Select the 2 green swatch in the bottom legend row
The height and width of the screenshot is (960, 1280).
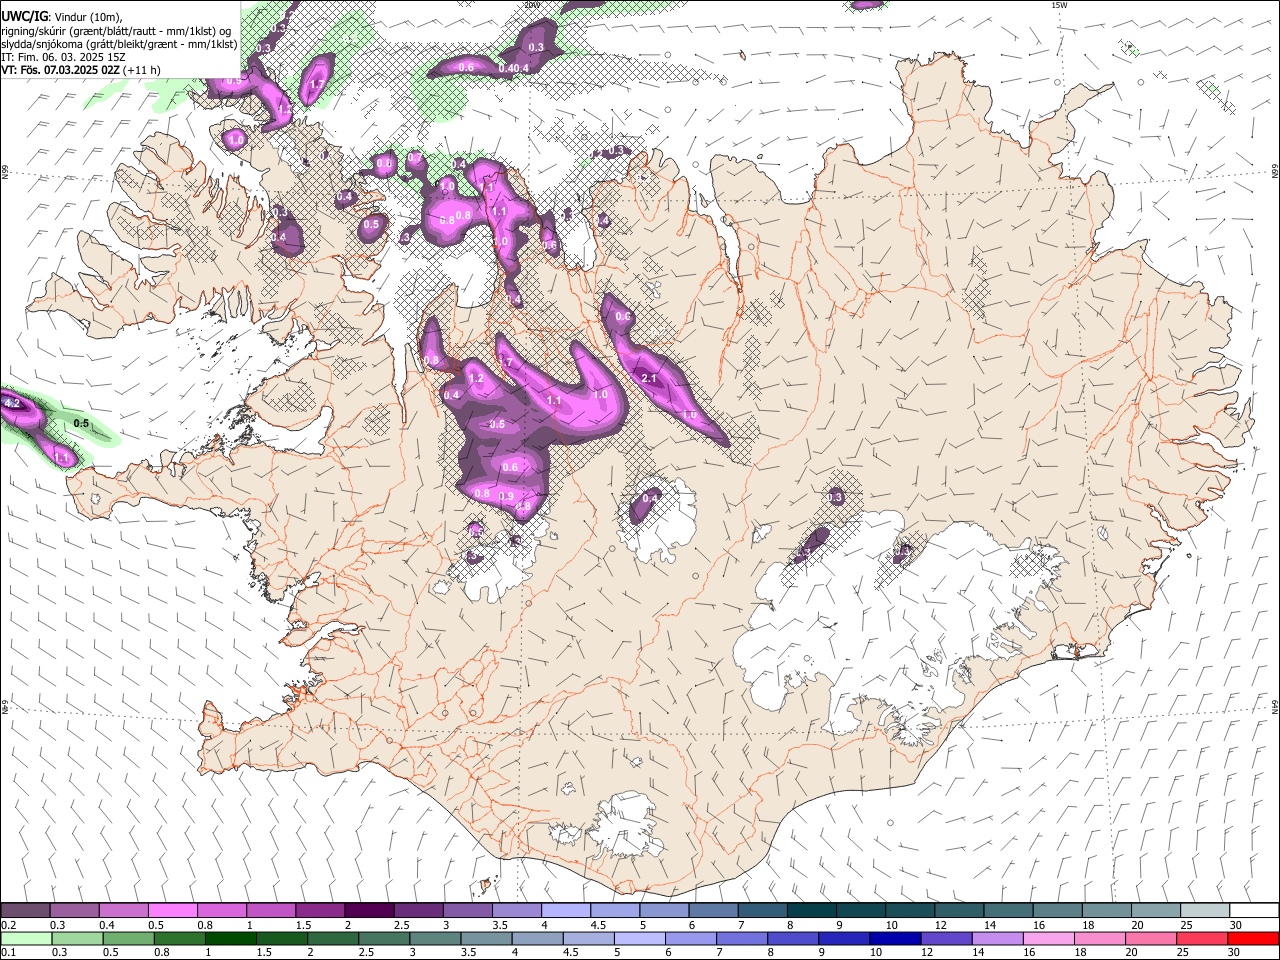coord(332,938)
